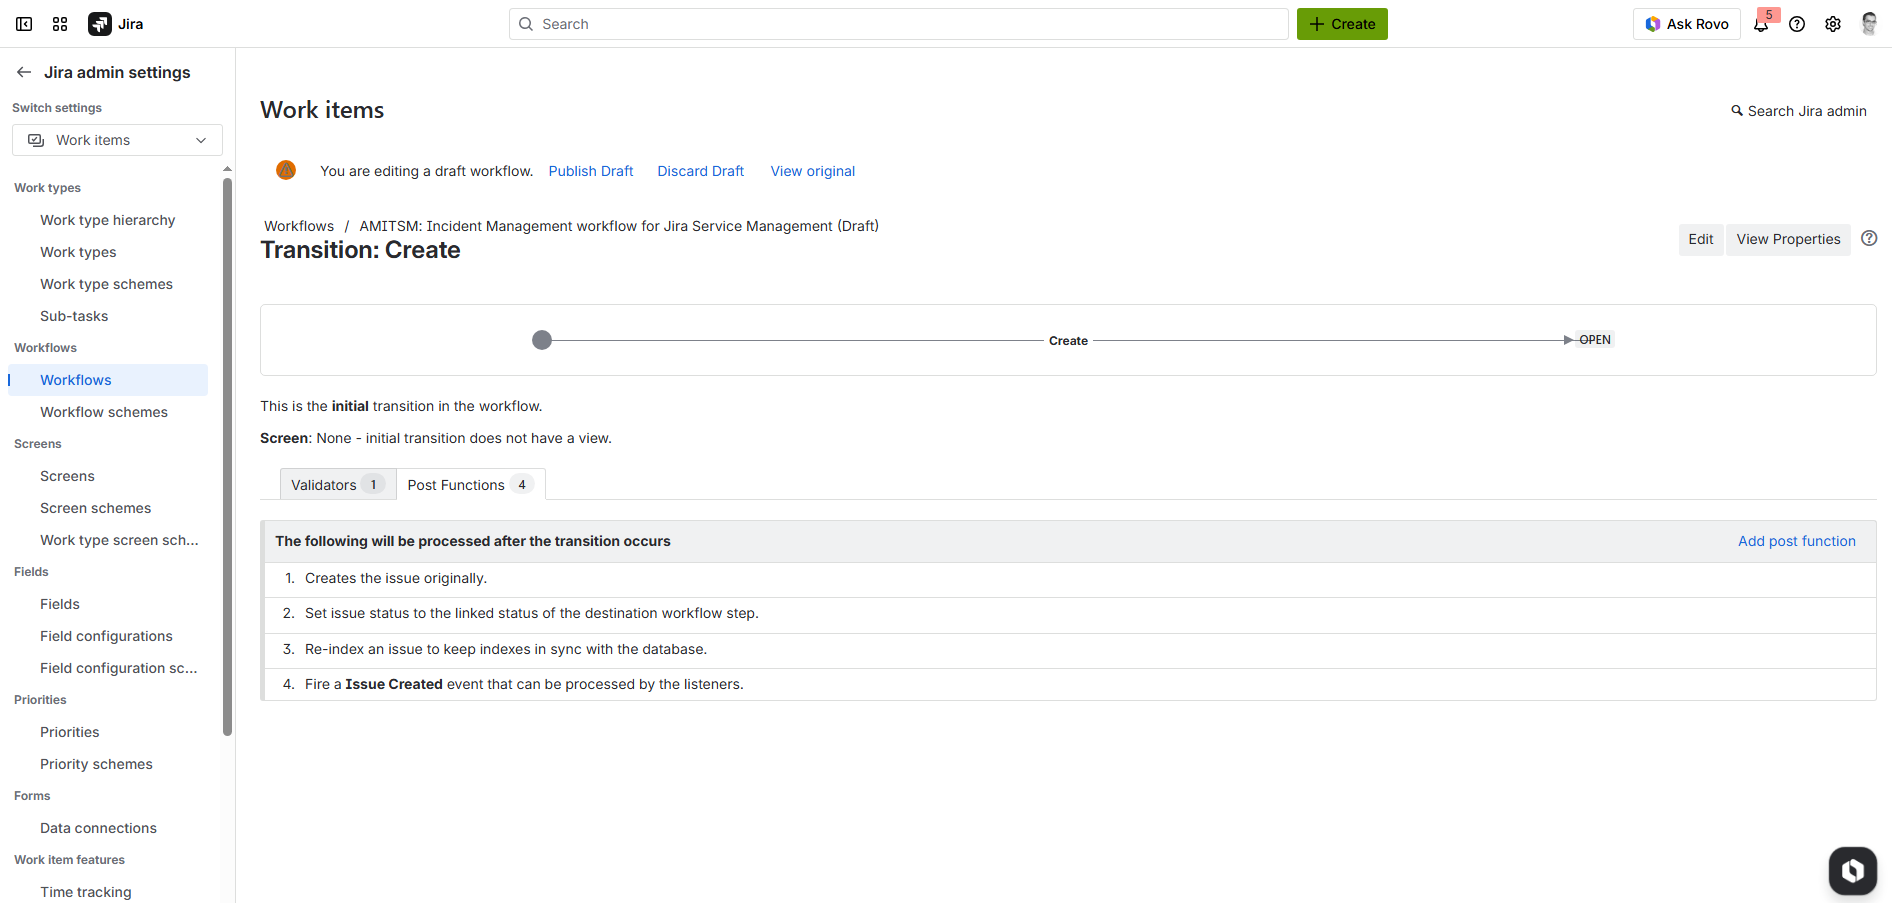This screenshot has width=1892, height=903.
Task: Click the green Create button
Action: (1342, 24)
